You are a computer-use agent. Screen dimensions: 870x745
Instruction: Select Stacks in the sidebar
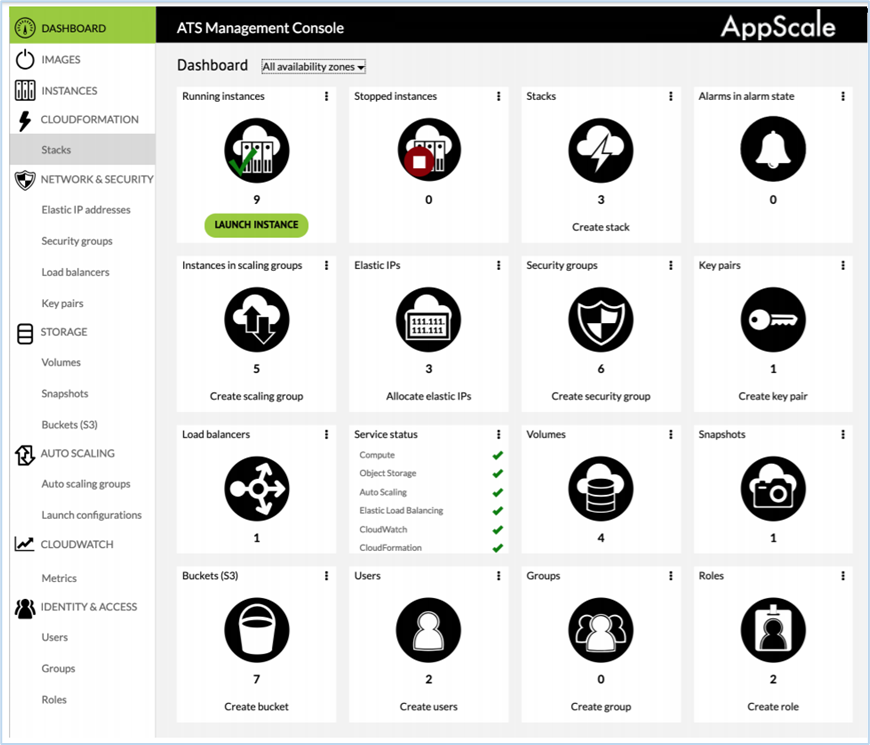point(82,149)
